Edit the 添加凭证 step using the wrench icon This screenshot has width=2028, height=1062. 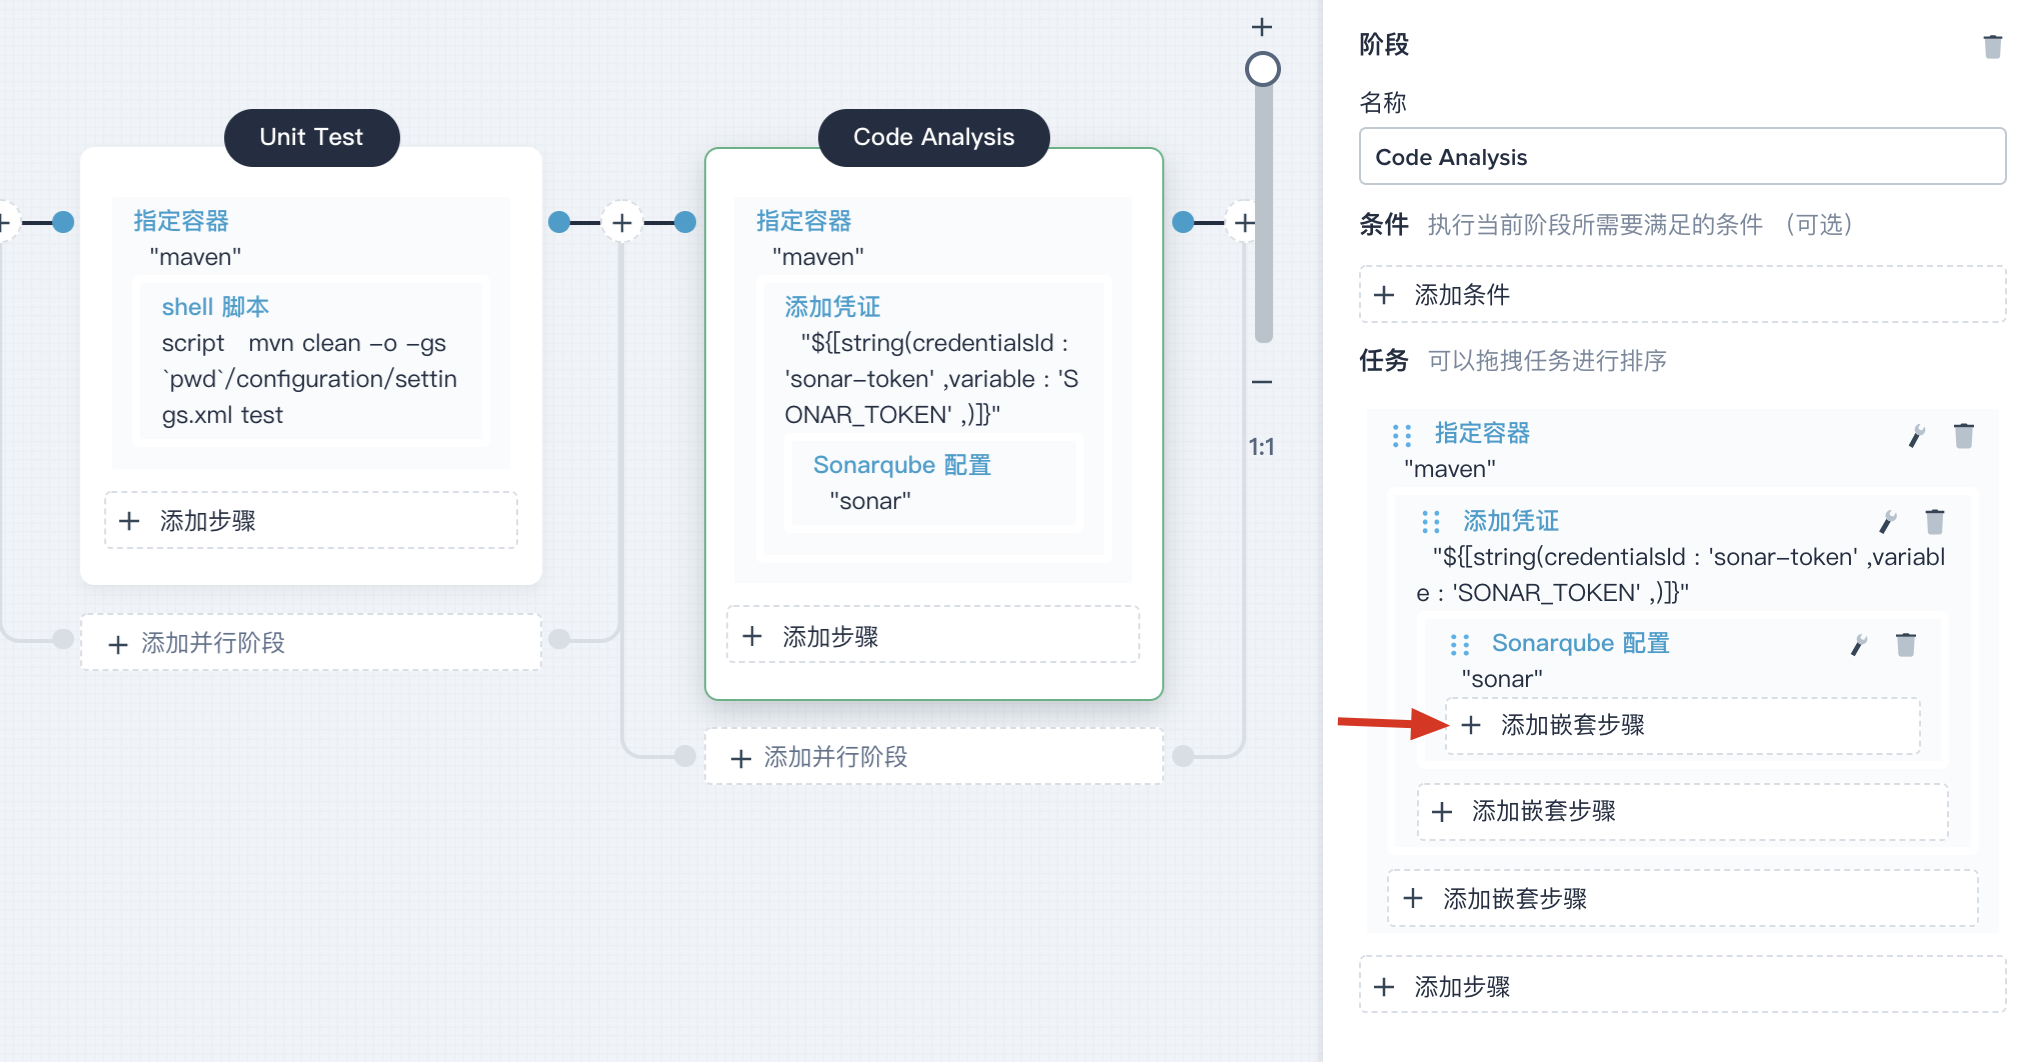click(1888, 521)
